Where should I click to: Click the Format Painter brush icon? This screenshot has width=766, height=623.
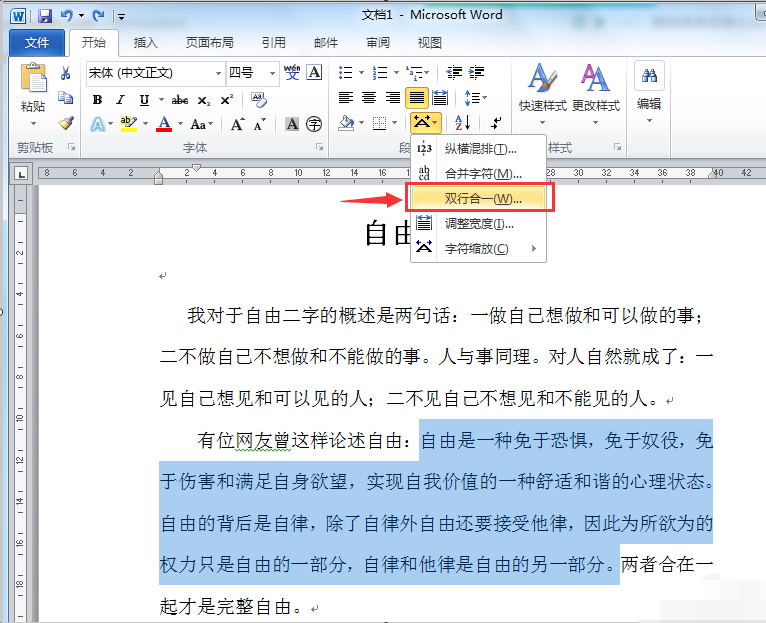[x=65, y=123]
